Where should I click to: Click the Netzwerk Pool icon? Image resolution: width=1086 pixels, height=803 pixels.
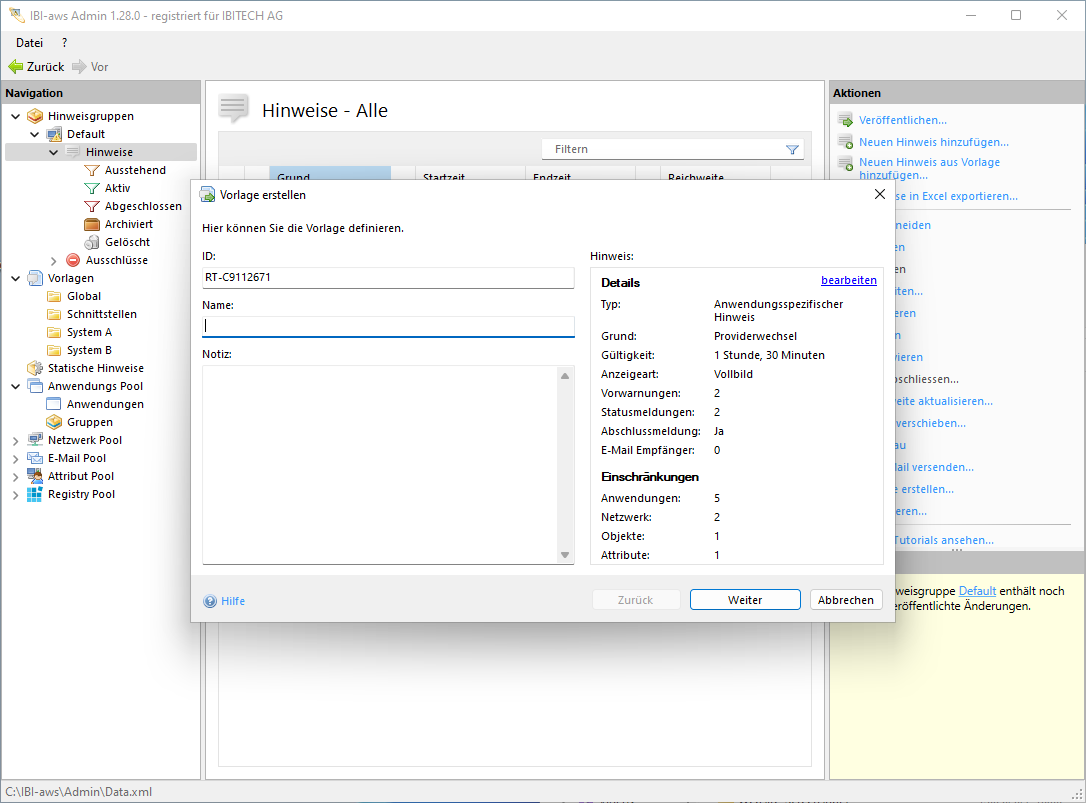coord(35,440)
